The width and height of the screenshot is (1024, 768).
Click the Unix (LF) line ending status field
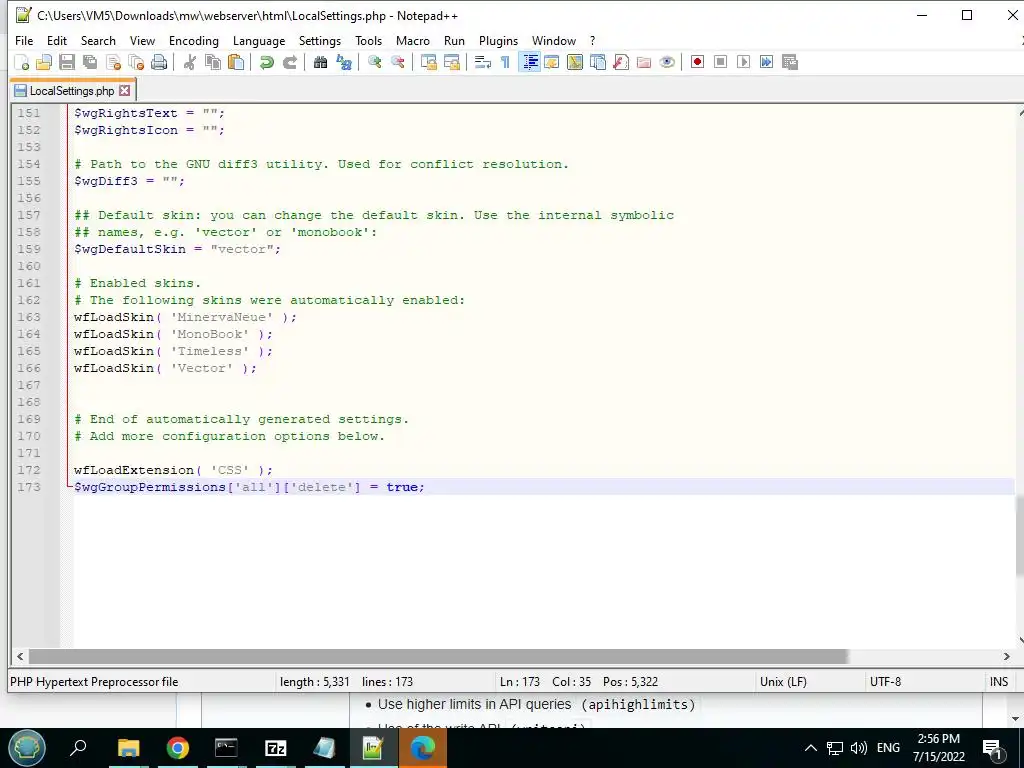pyautogui.click(x=783, y=682)
